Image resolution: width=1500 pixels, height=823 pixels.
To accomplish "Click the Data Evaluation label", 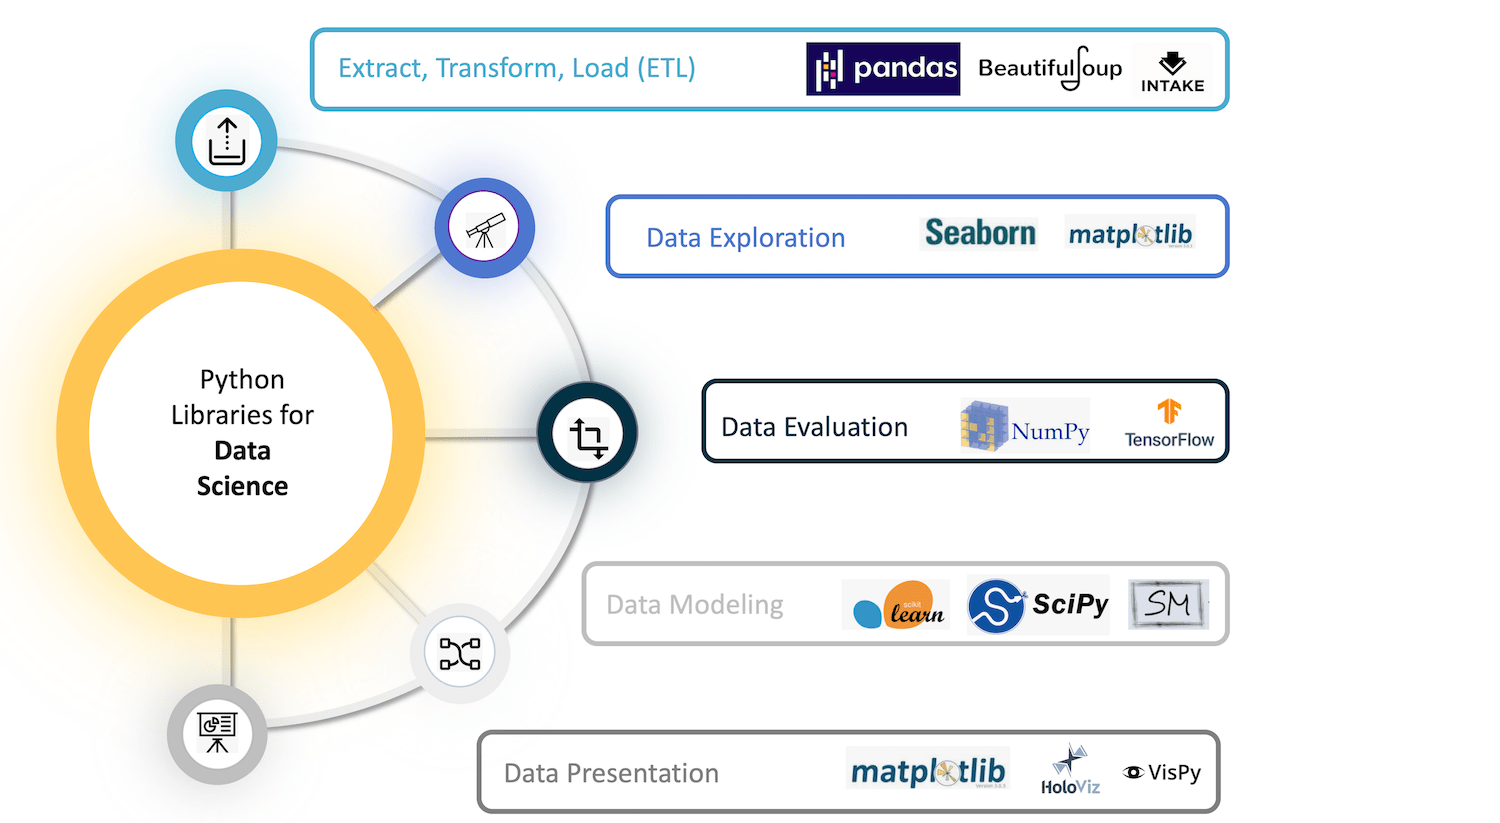I will coord(815,427).
